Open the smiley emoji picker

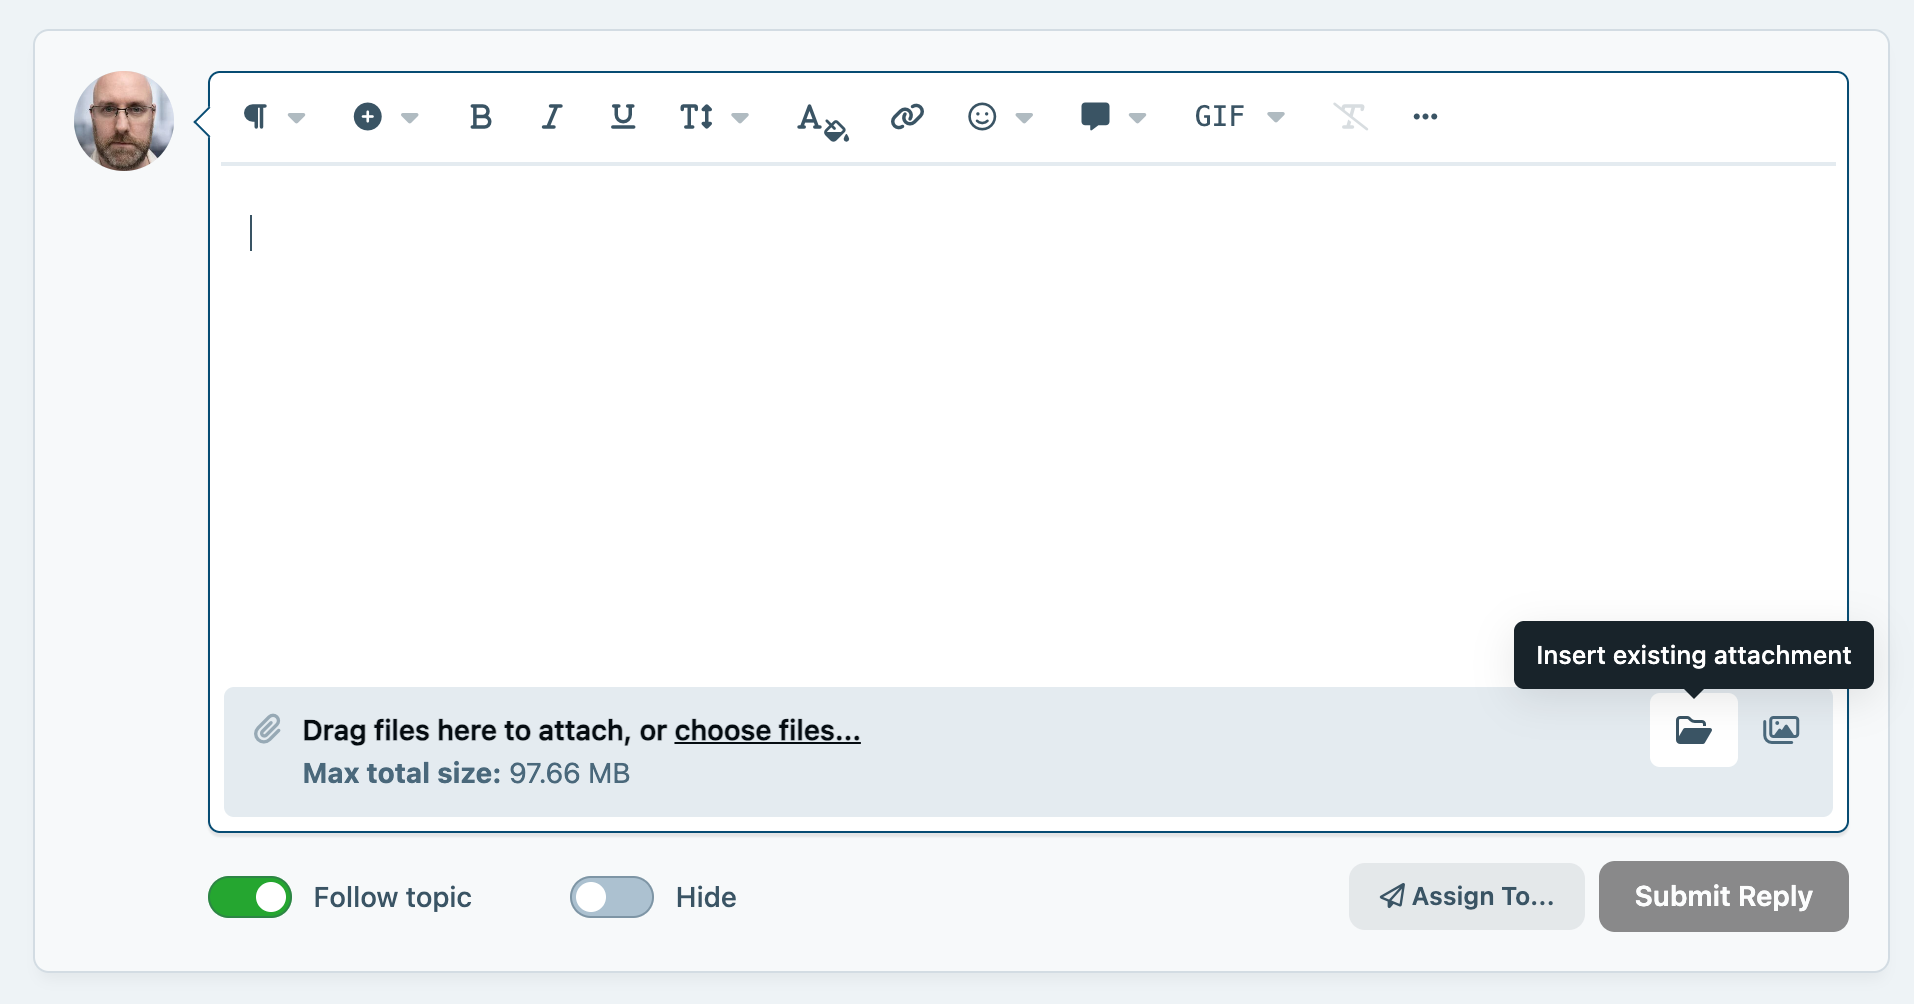pyautogui.click(x=982, y=117)
